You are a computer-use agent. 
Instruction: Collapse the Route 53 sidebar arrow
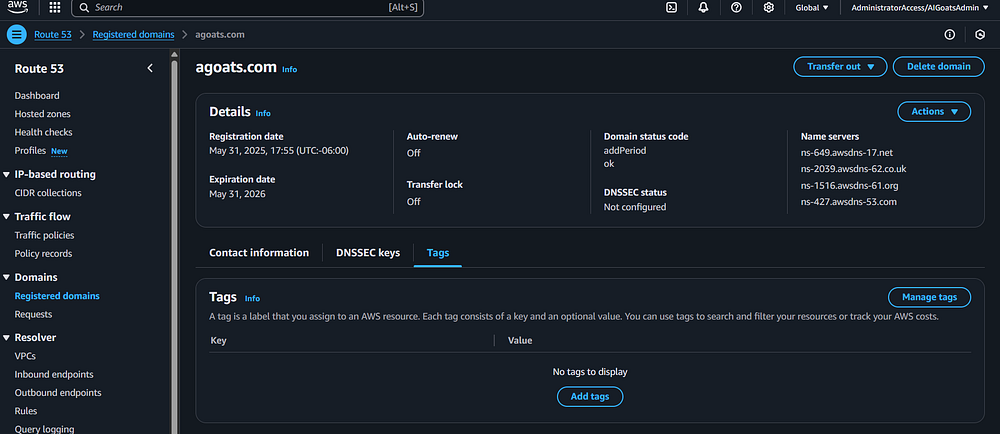pos(150,68)
